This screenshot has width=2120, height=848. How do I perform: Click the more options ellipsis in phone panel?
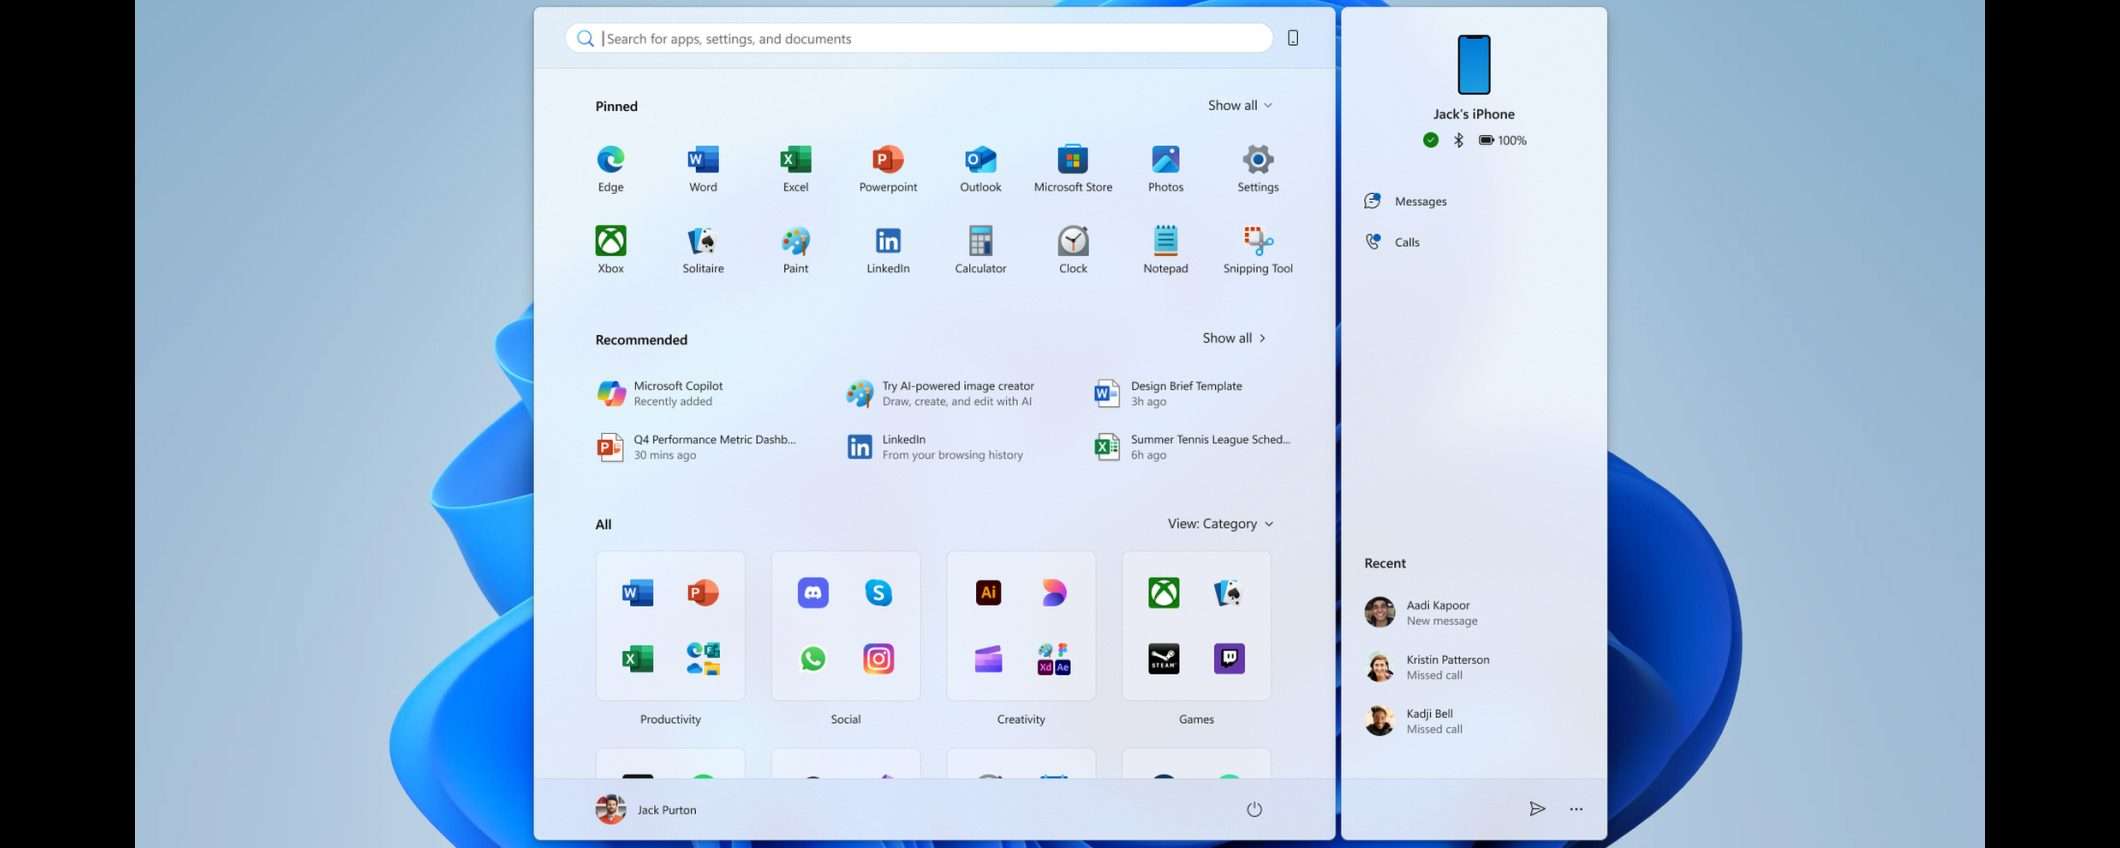(1575, 809)
